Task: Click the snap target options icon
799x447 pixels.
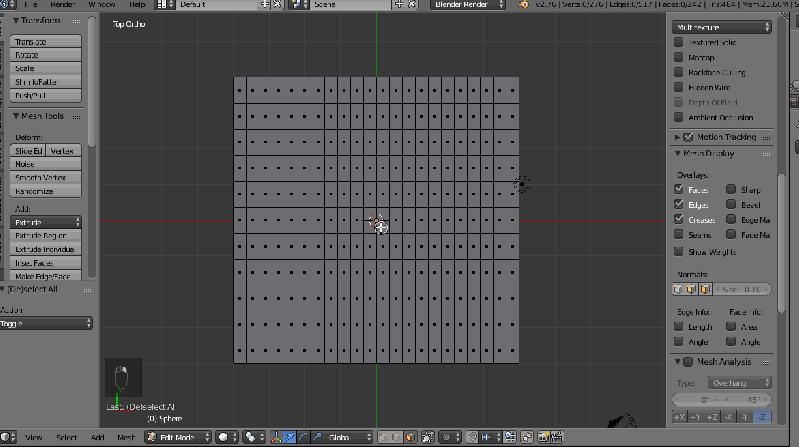Action: pyautogui.click(x=509, y=437)
